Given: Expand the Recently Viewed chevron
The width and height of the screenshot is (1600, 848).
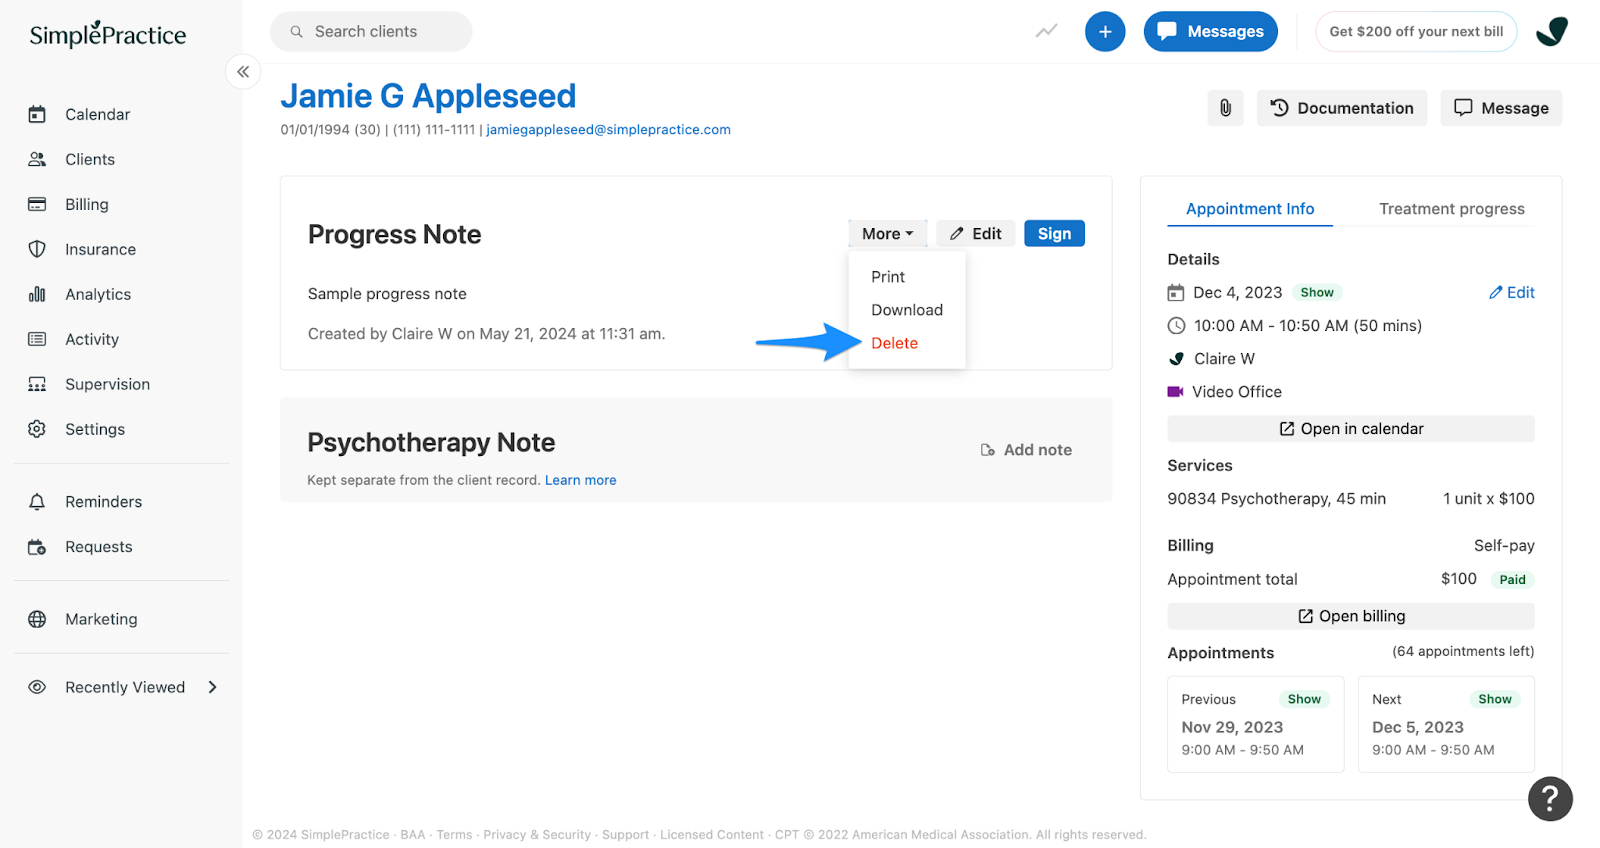Looking at the screenshot, I should [212, 687].
